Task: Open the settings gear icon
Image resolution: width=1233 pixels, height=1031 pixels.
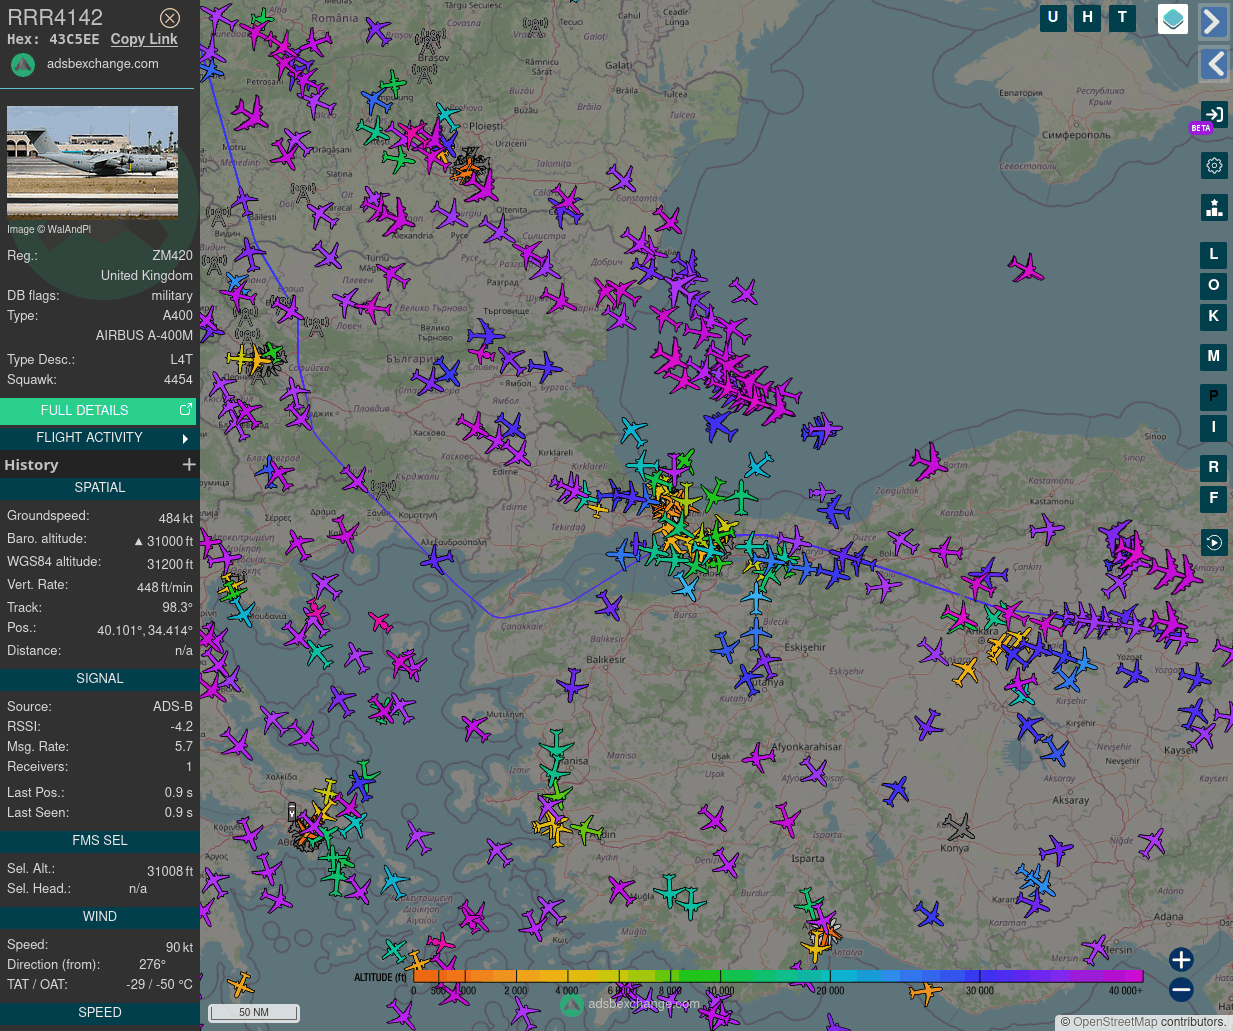Action: click(x=1214, y=166)
